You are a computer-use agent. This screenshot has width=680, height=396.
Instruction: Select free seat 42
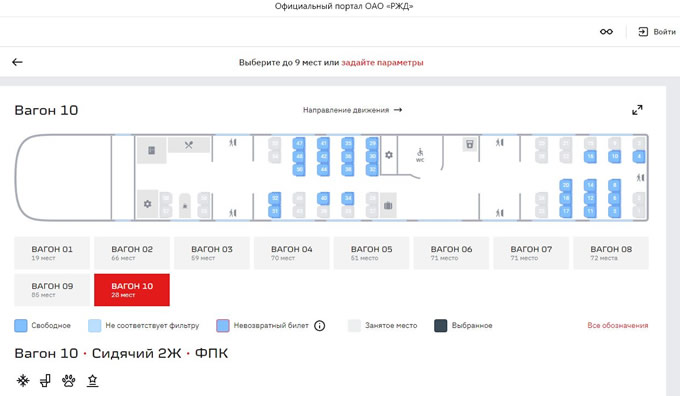point(324,156)
